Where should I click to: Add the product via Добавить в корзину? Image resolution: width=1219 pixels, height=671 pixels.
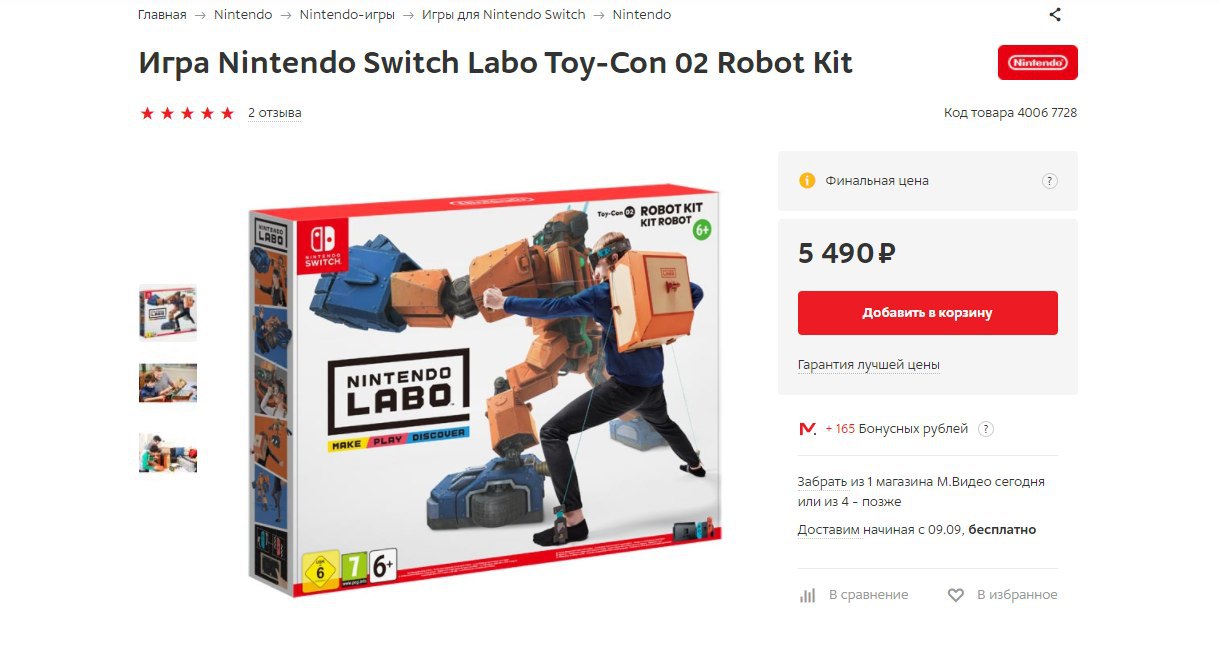928,313
